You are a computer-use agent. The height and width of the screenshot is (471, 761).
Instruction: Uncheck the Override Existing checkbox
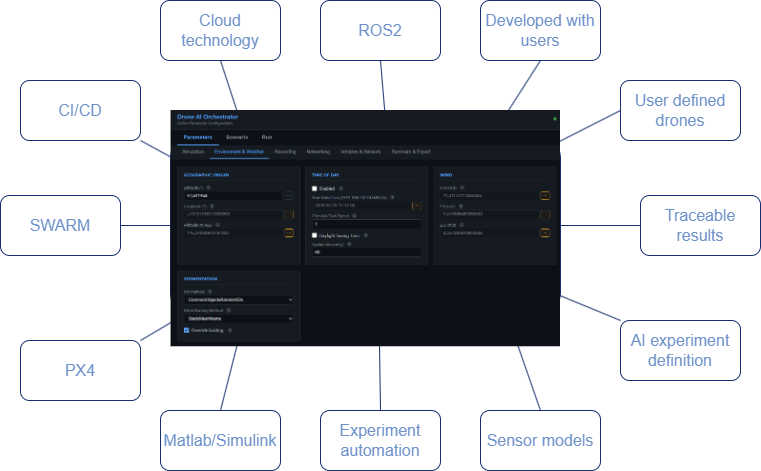pos(186,329)
